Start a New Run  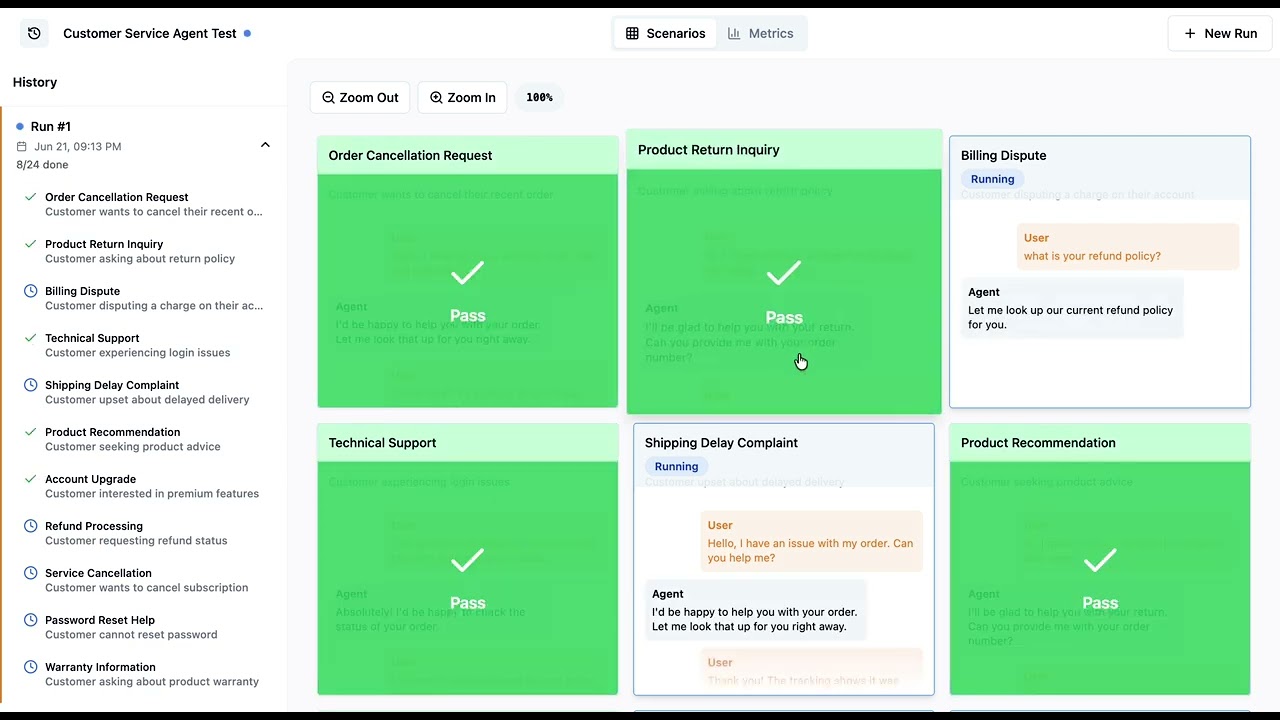(x=1220, y=33)
